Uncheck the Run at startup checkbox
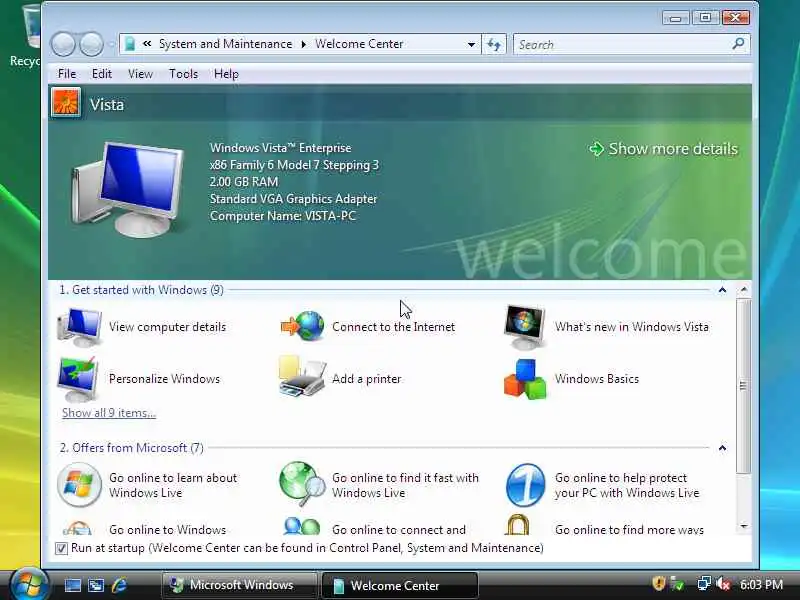This screenshot has height=600, width=800. (61, 548)
